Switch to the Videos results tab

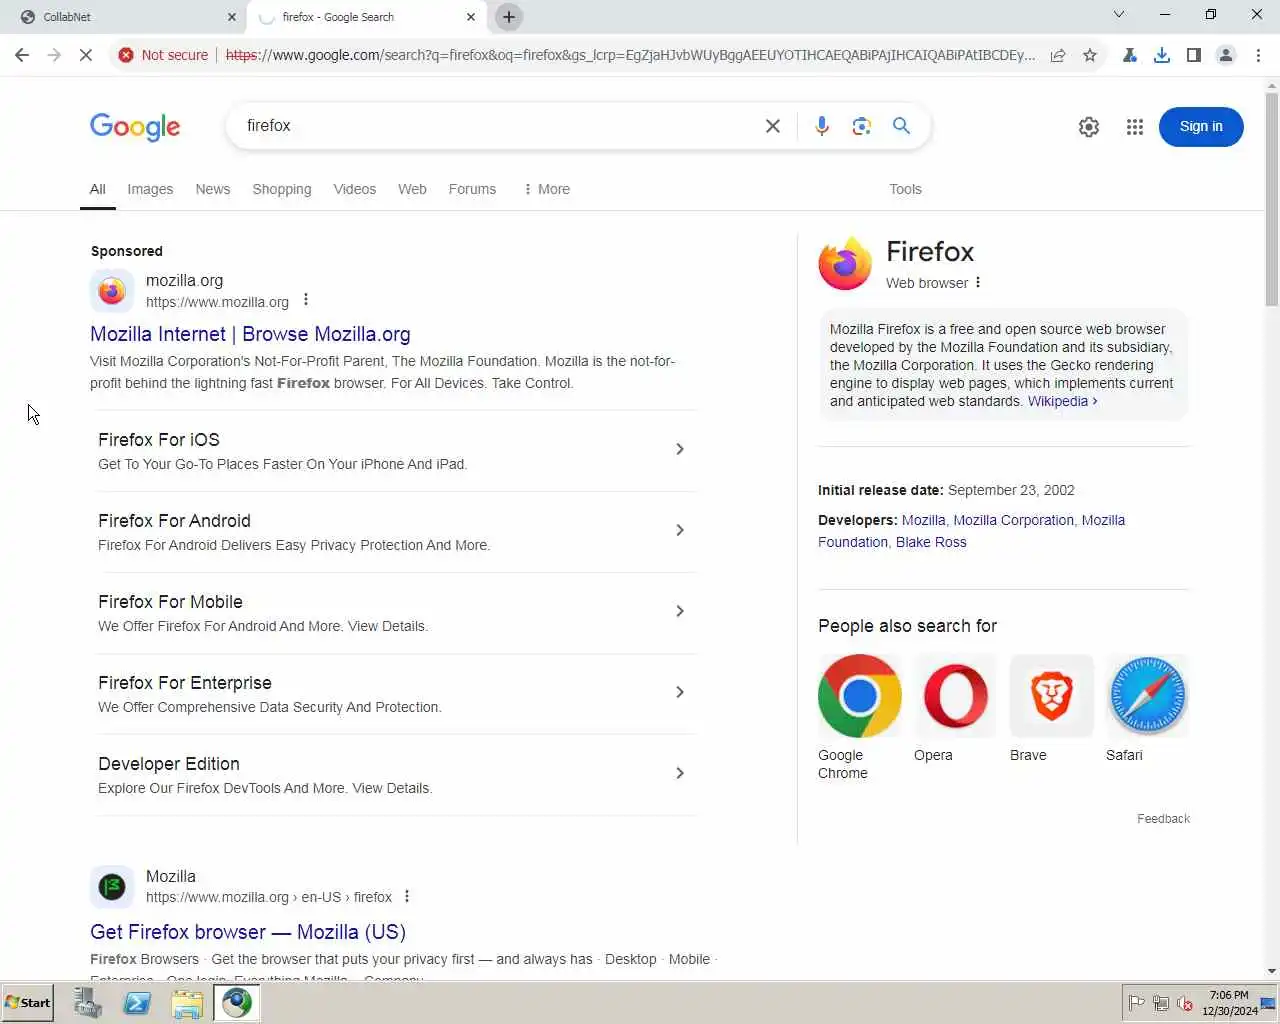tap(355, 189)
